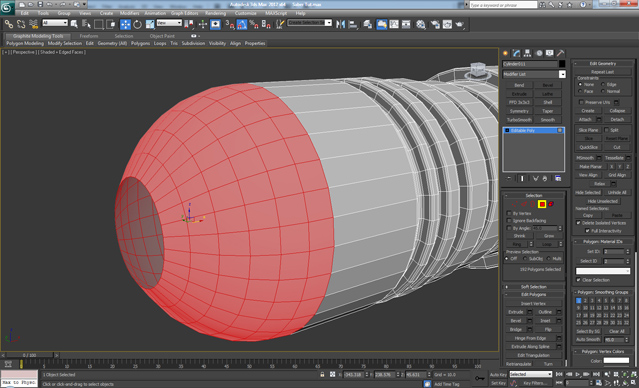Expand the Editable Poly stack entry
This screenshot has width=639, height=388.
click(x=507, y=130)
